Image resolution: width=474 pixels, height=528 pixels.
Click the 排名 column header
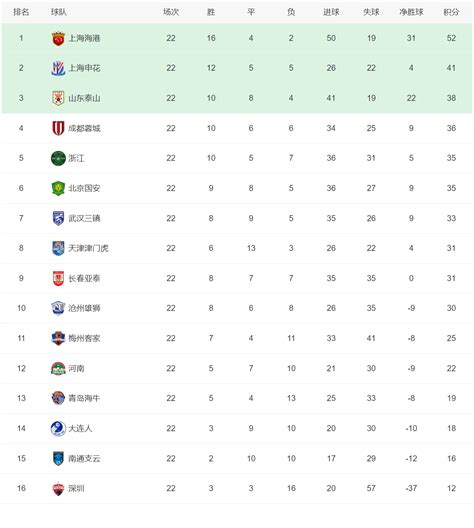pos(21,12)
